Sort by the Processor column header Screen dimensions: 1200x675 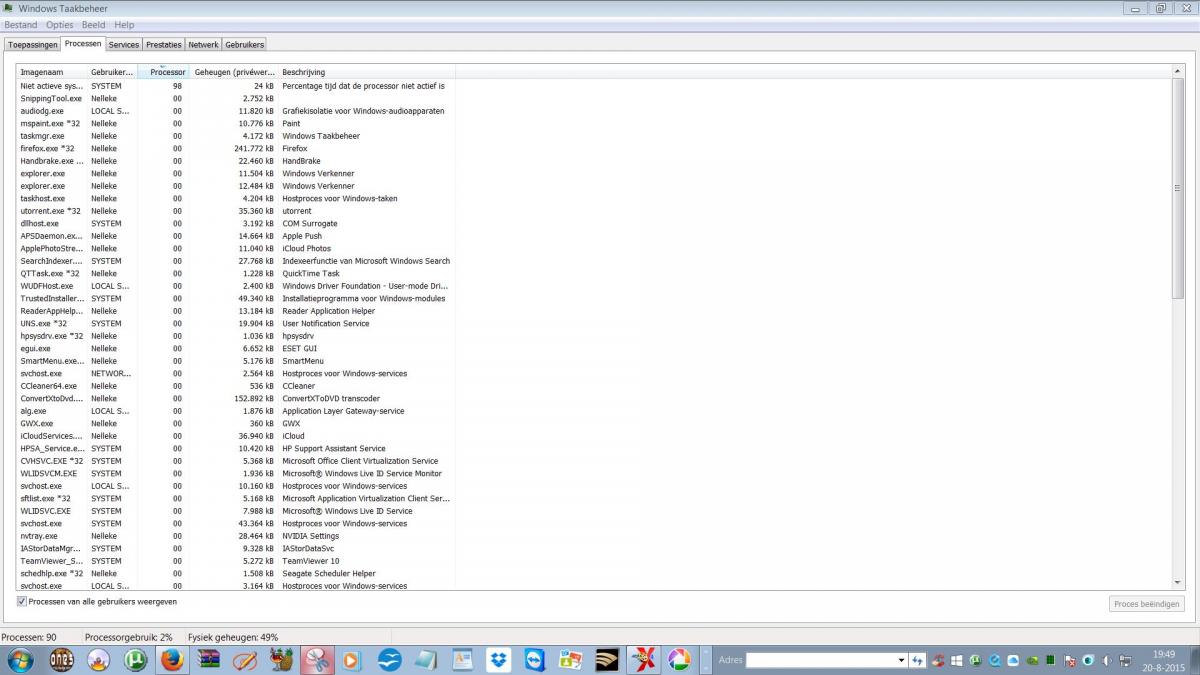(163, 72)
